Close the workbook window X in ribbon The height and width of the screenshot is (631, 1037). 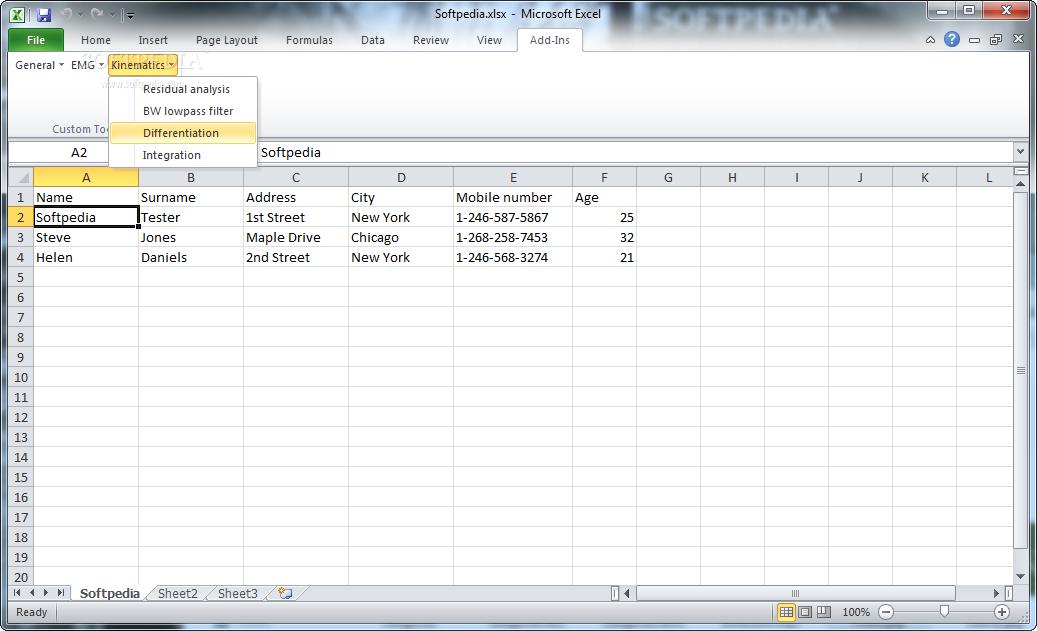click(x=1018, y=40)
